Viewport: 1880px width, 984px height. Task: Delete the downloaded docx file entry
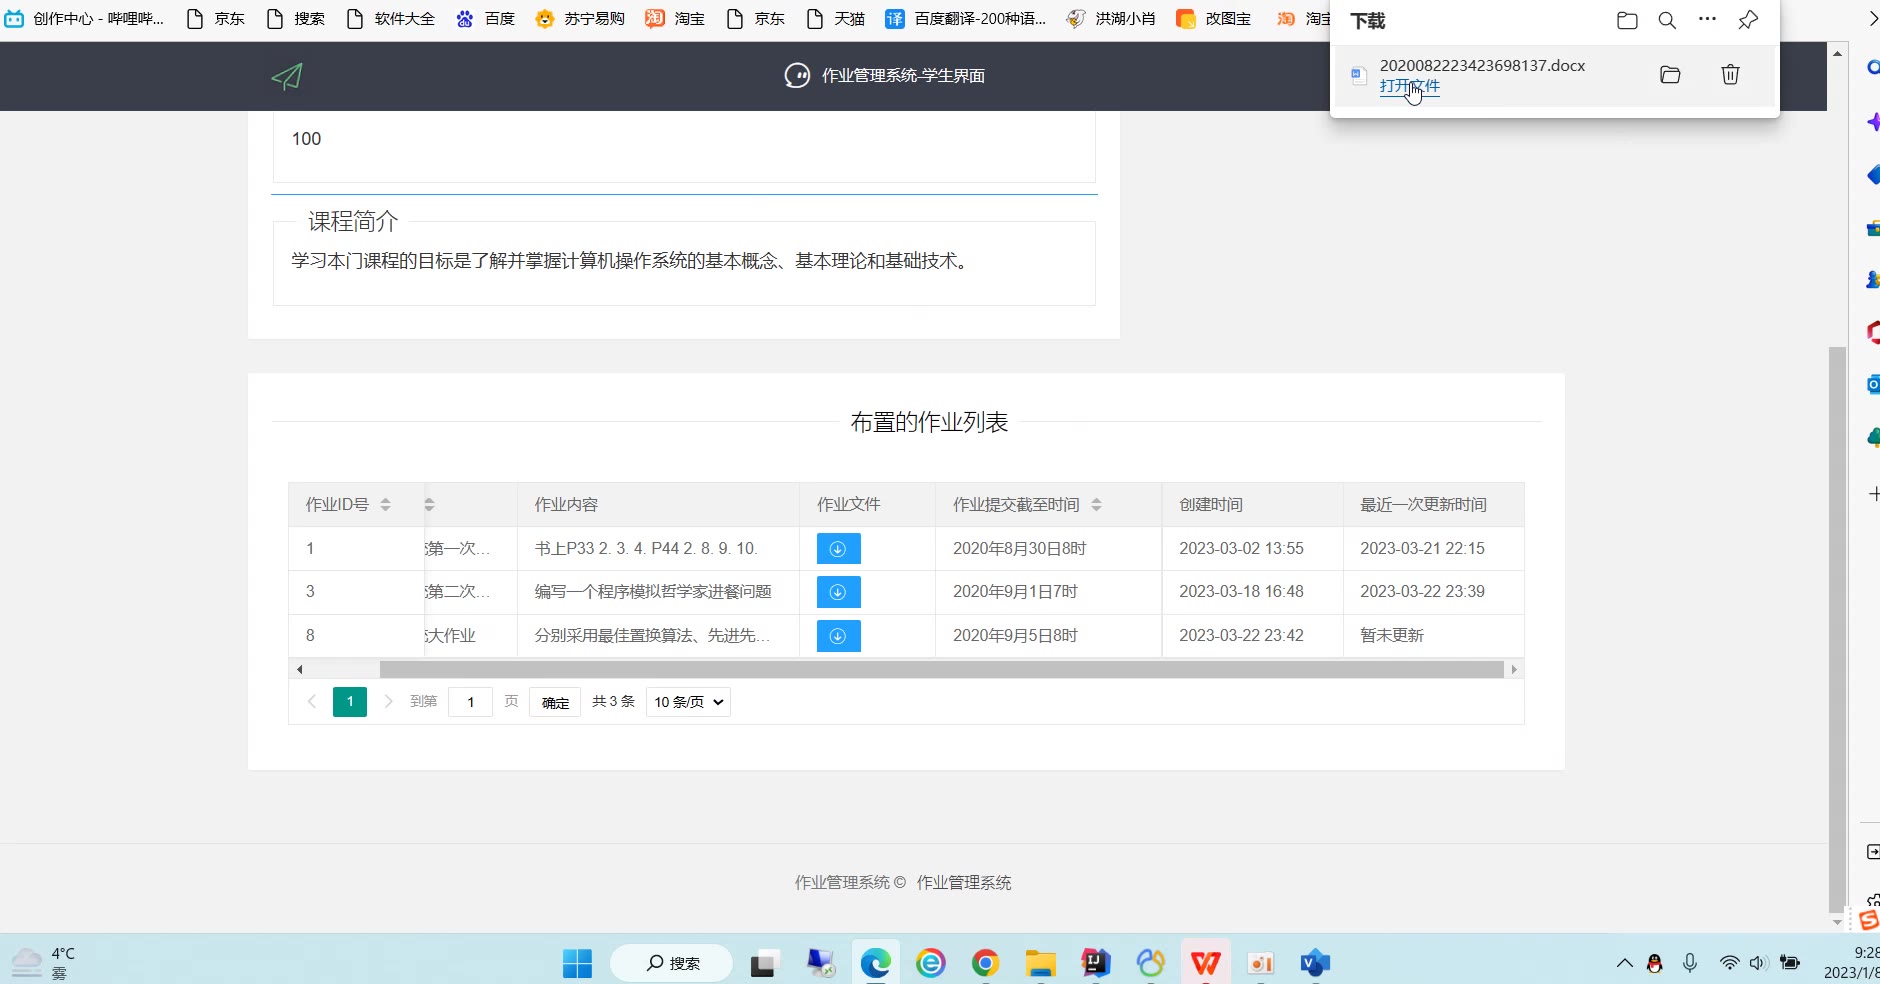[1730, 75]
